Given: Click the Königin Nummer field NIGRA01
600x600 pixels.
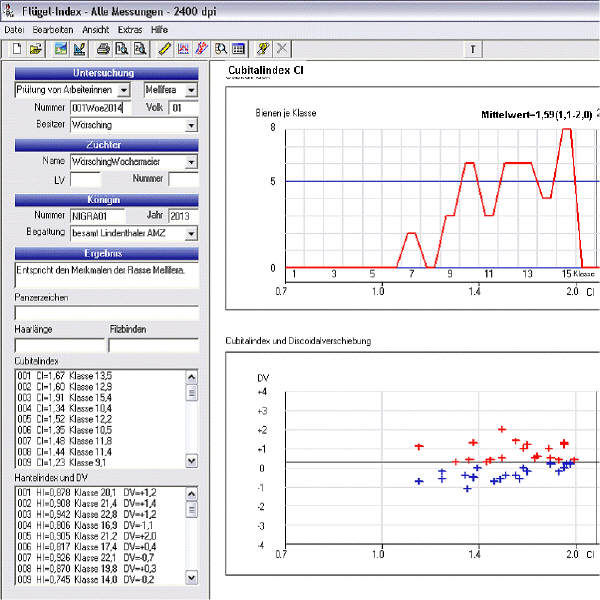Looking at the screenshot, I should pyautogui.click(x=96, y=215).
